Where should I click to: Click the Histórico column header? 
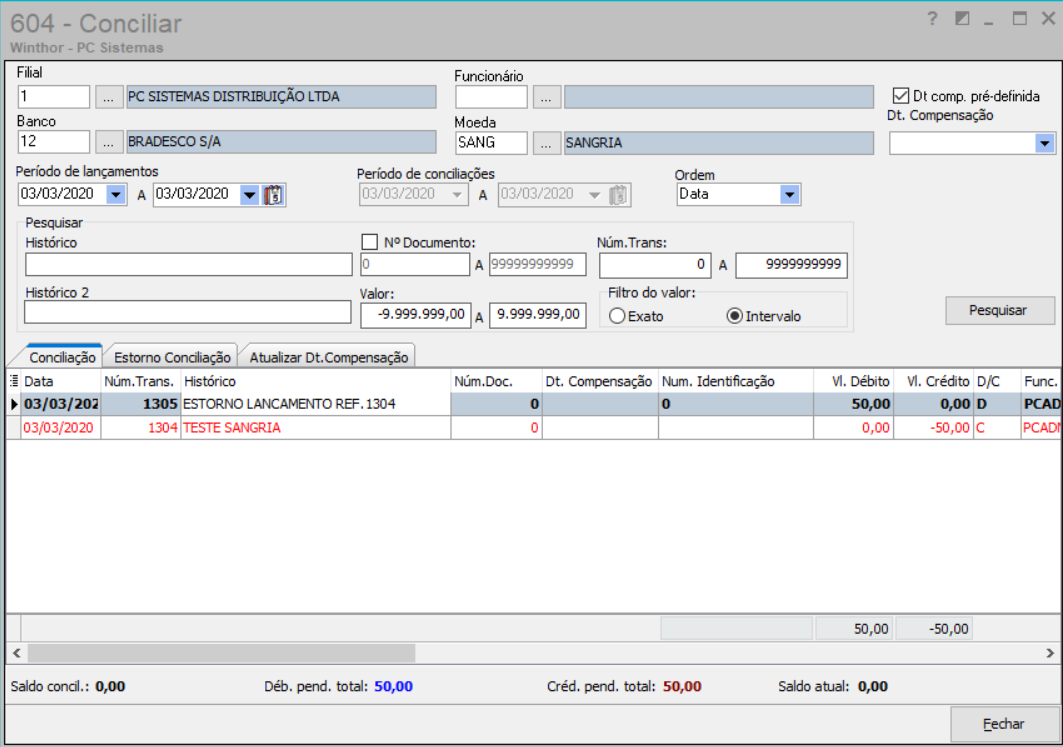[315, 381]
